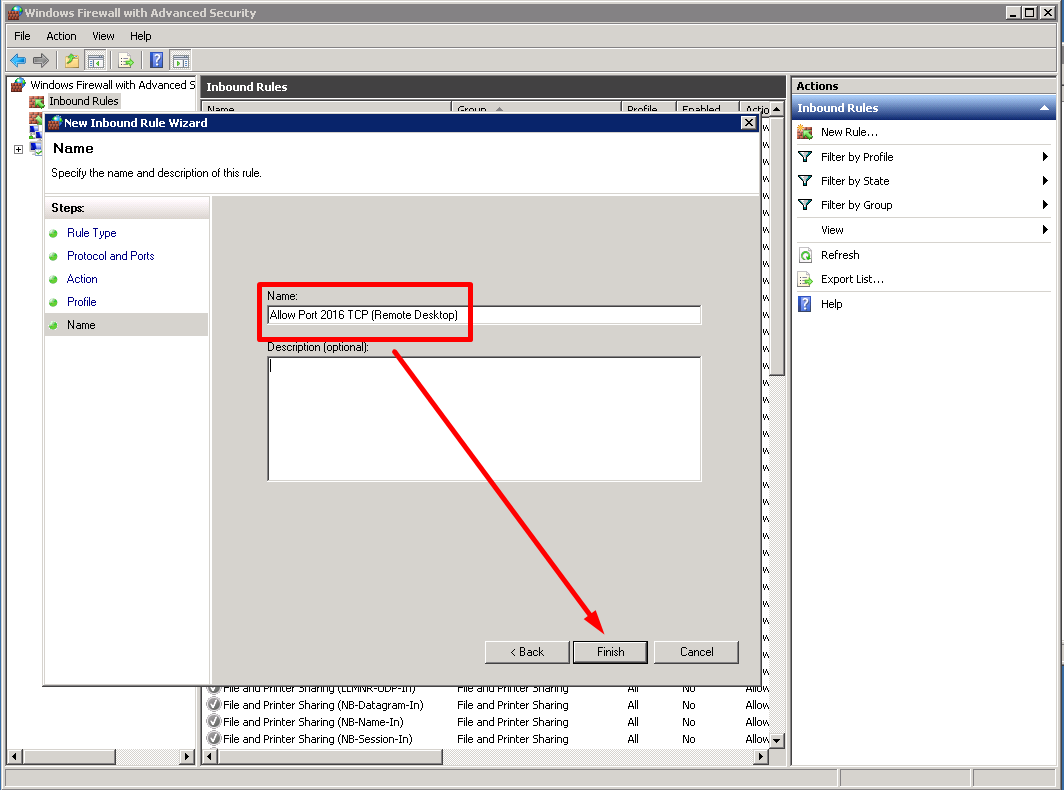Click the Finish button in the wizard
The width and height of the screenshot is (1064, 790).
pos(610,651)
